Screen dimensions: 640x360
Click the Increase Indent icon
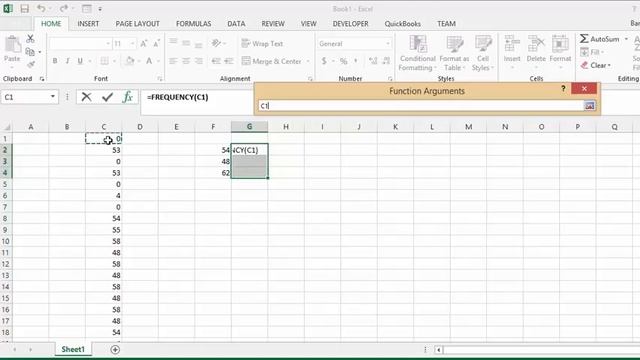pos(229,61)
